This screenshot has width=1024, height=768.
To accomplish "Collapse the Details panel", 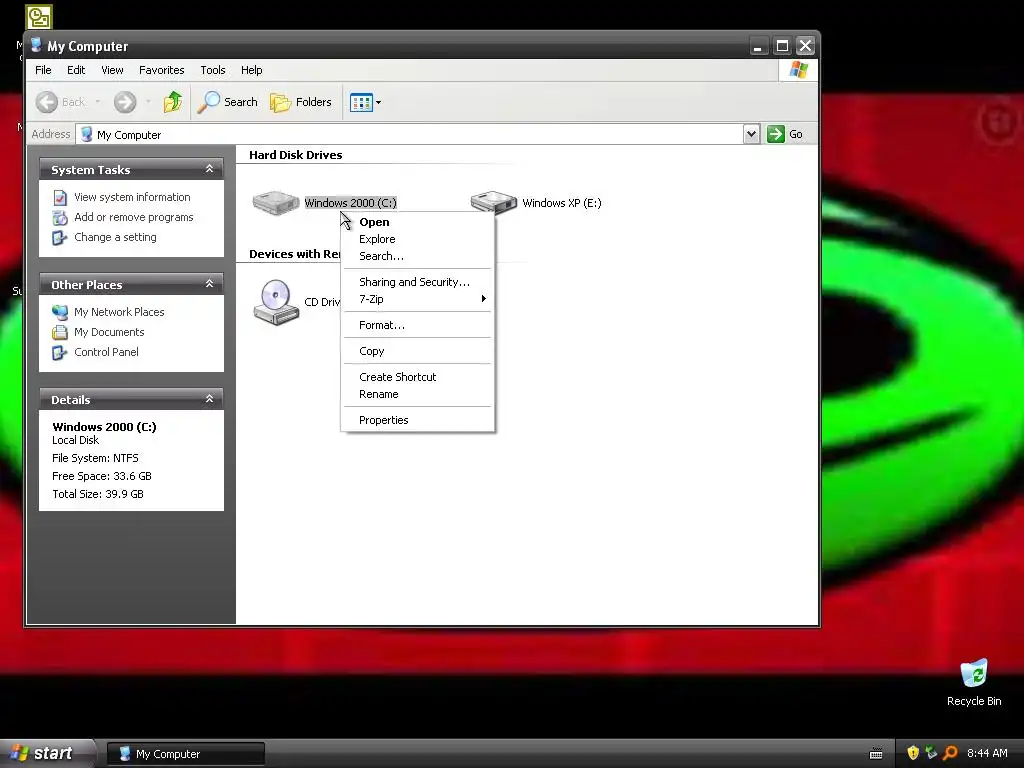I will (x=209, y=399).
